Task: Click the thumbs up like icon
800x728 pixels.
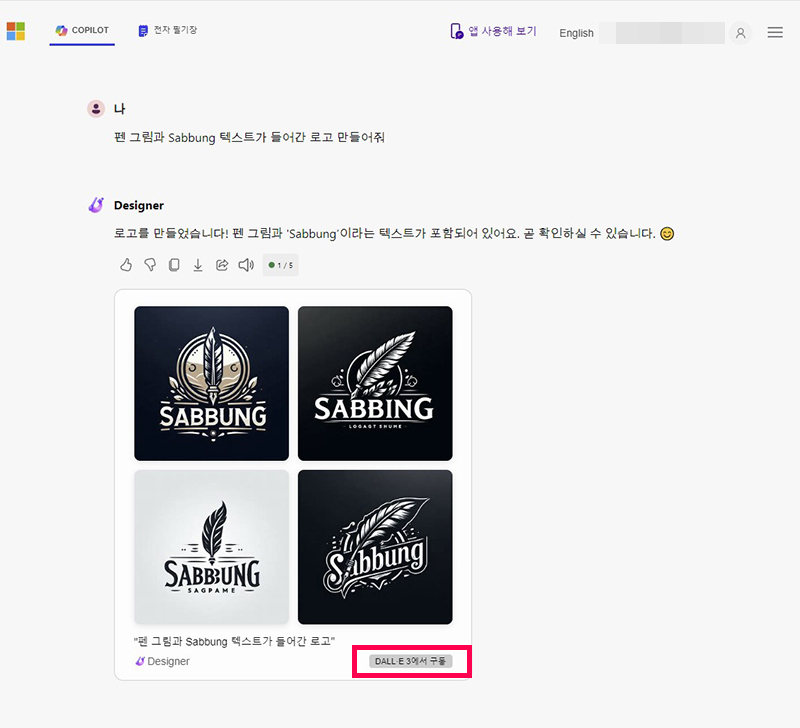Action: tap(126, 265)
